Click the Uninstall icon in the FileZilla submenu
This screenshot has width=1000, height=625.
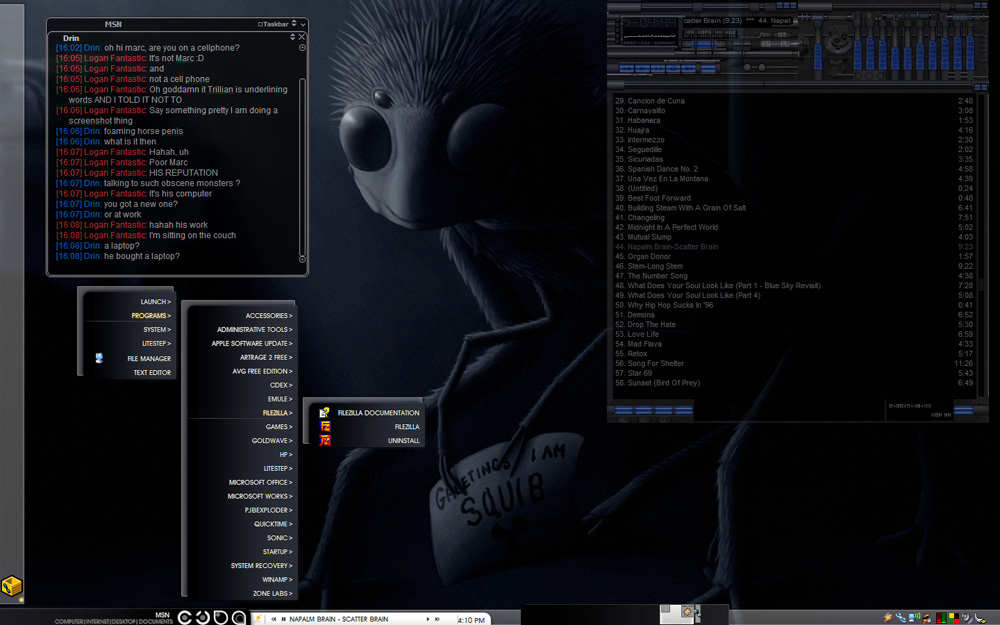(x=325, y=440)
